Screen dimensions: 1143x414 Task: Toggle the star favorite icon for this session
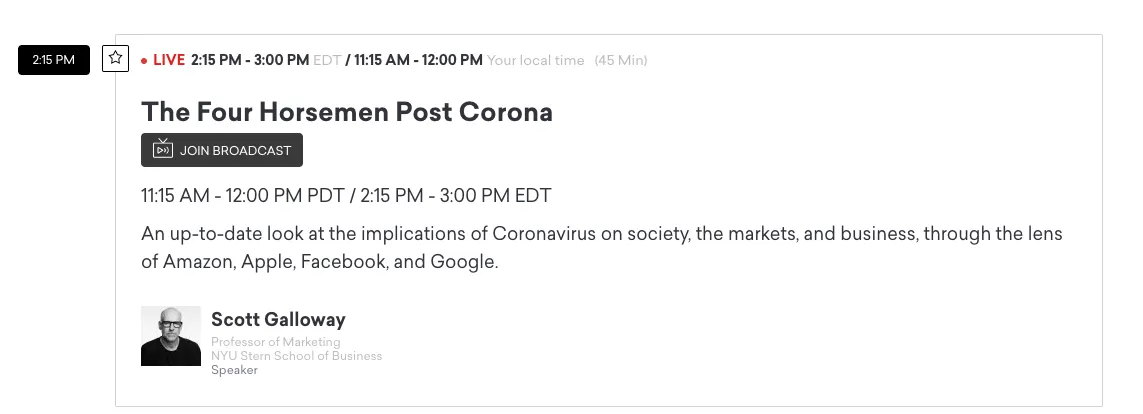pos(116,58)
